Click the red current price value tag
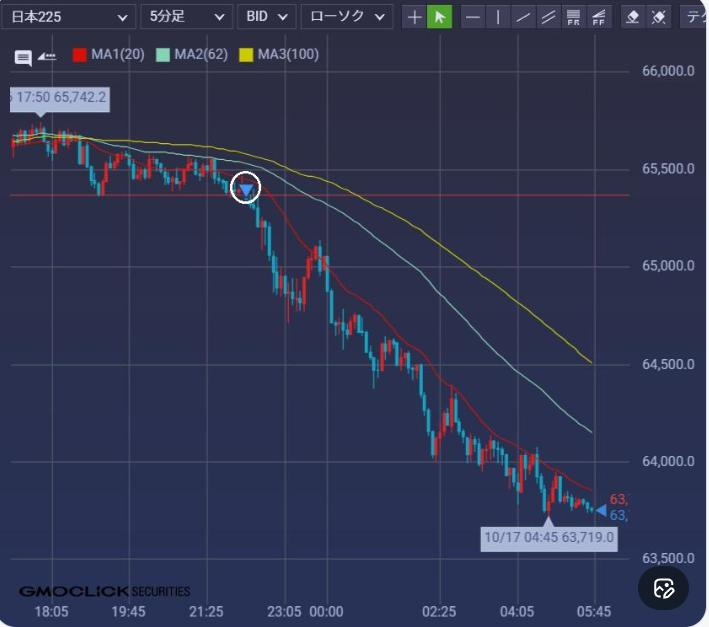This screenshot has height=627, width=709. pyautogui.click(x=619, y=500)
